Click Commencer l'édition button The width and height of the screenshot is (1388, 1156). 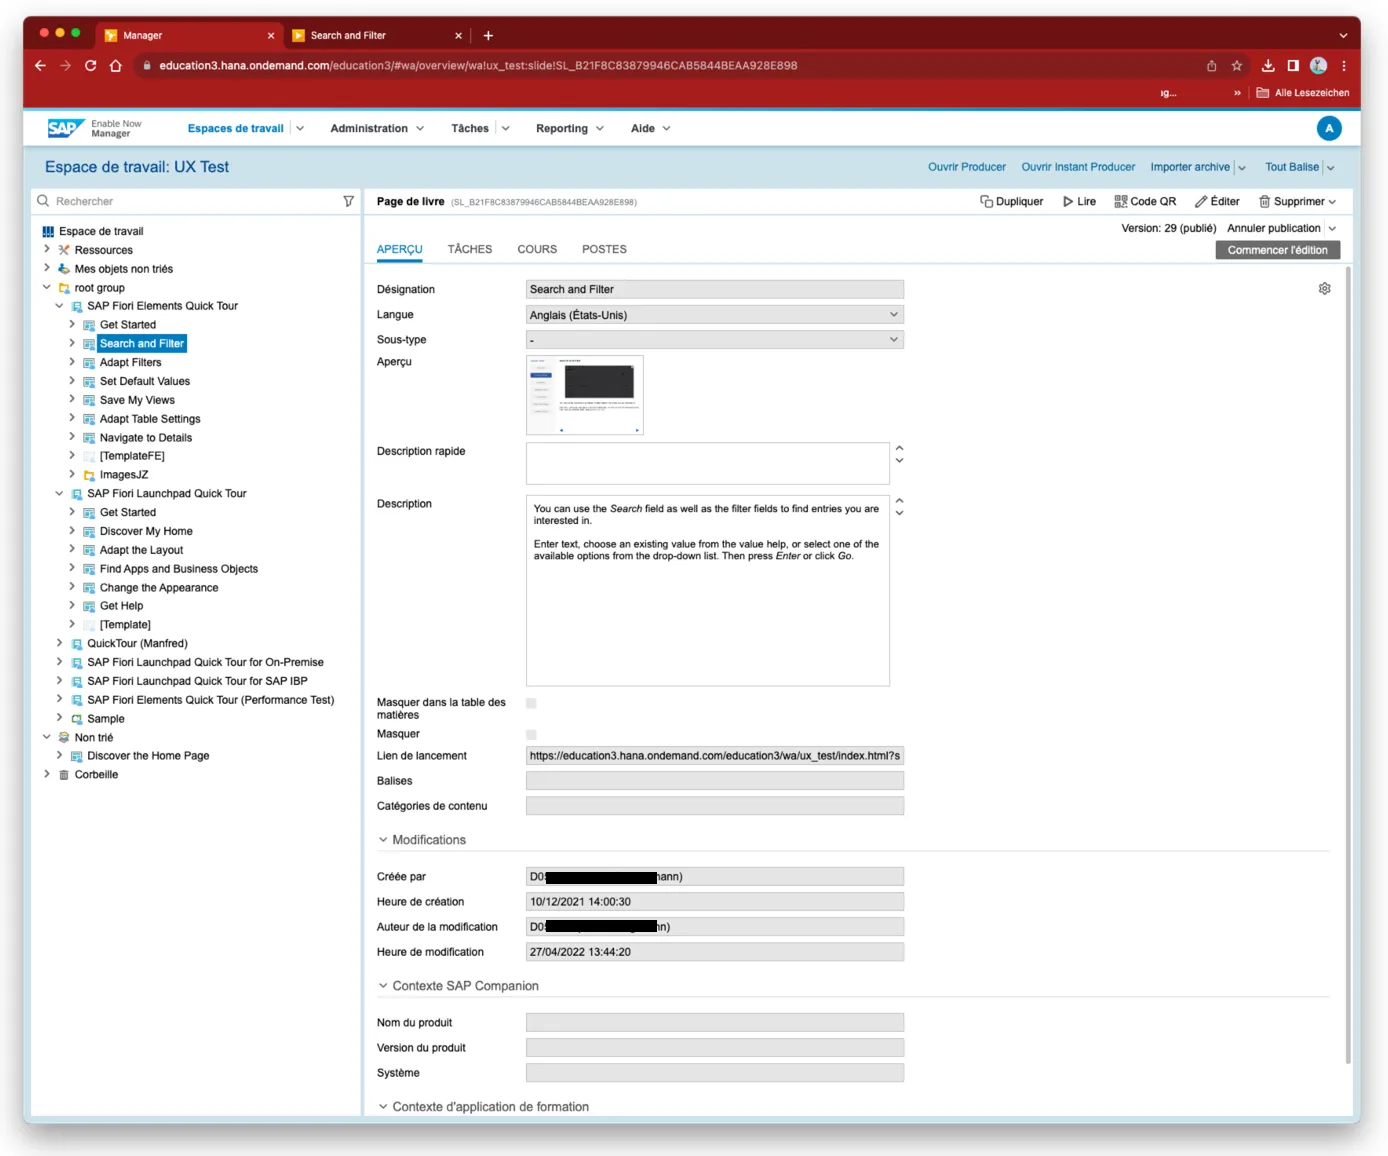click(x=1277, y=250)
